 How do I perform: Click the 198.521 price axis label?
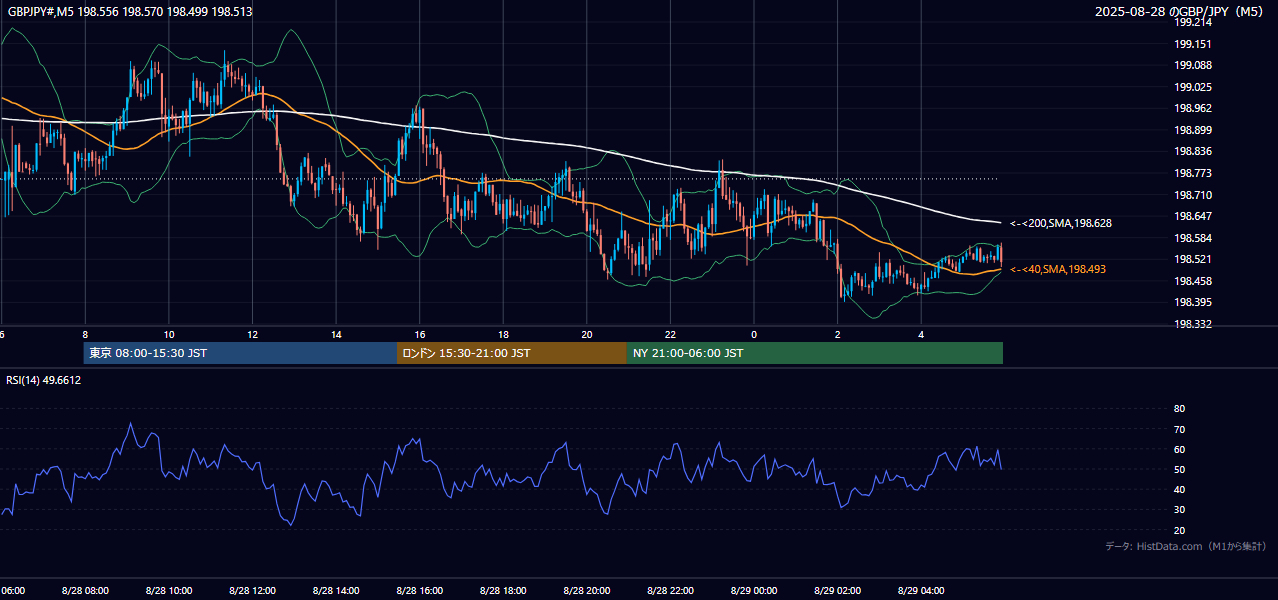tap(1193, 259)
